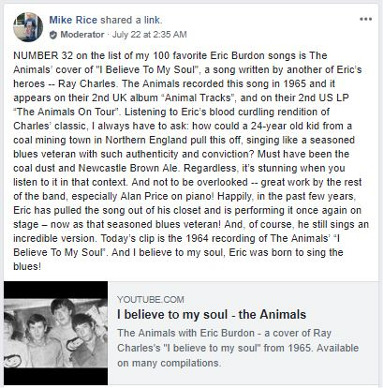
Task: Click the post paragraph starting 'NUMBER 32'
Action: click(191, 161)
